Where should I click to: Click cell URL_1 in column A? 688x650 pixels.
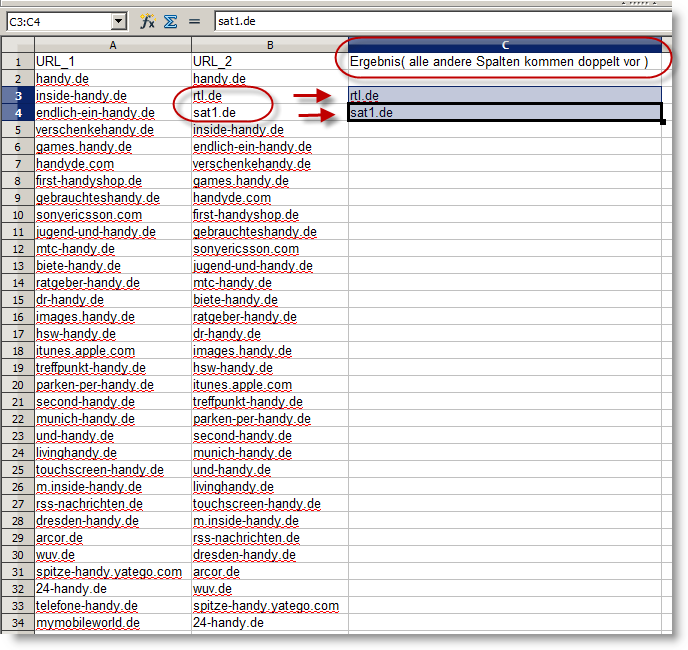pyautogui.click(x=113, y=61)
